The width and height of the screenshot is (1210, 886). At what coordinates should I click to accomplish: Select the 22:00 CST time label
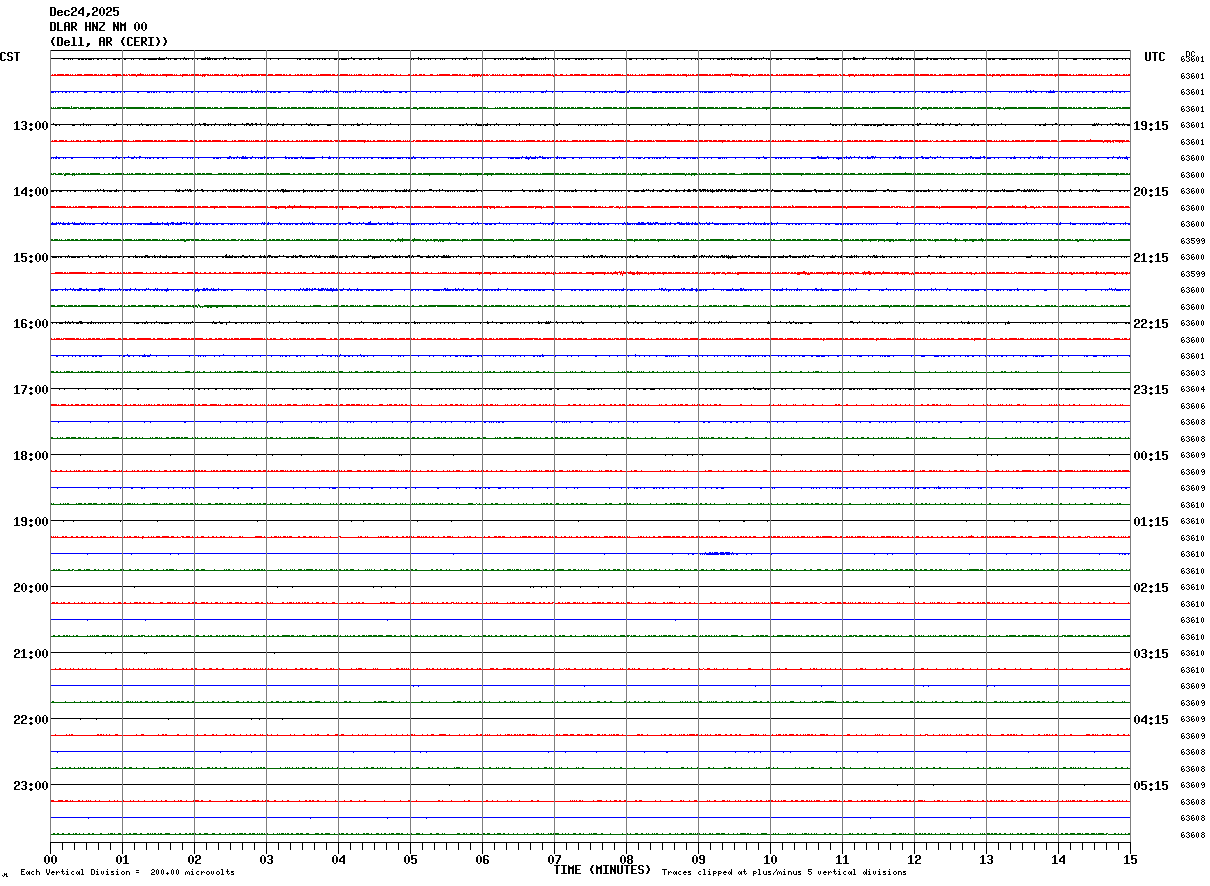point(31,720)
